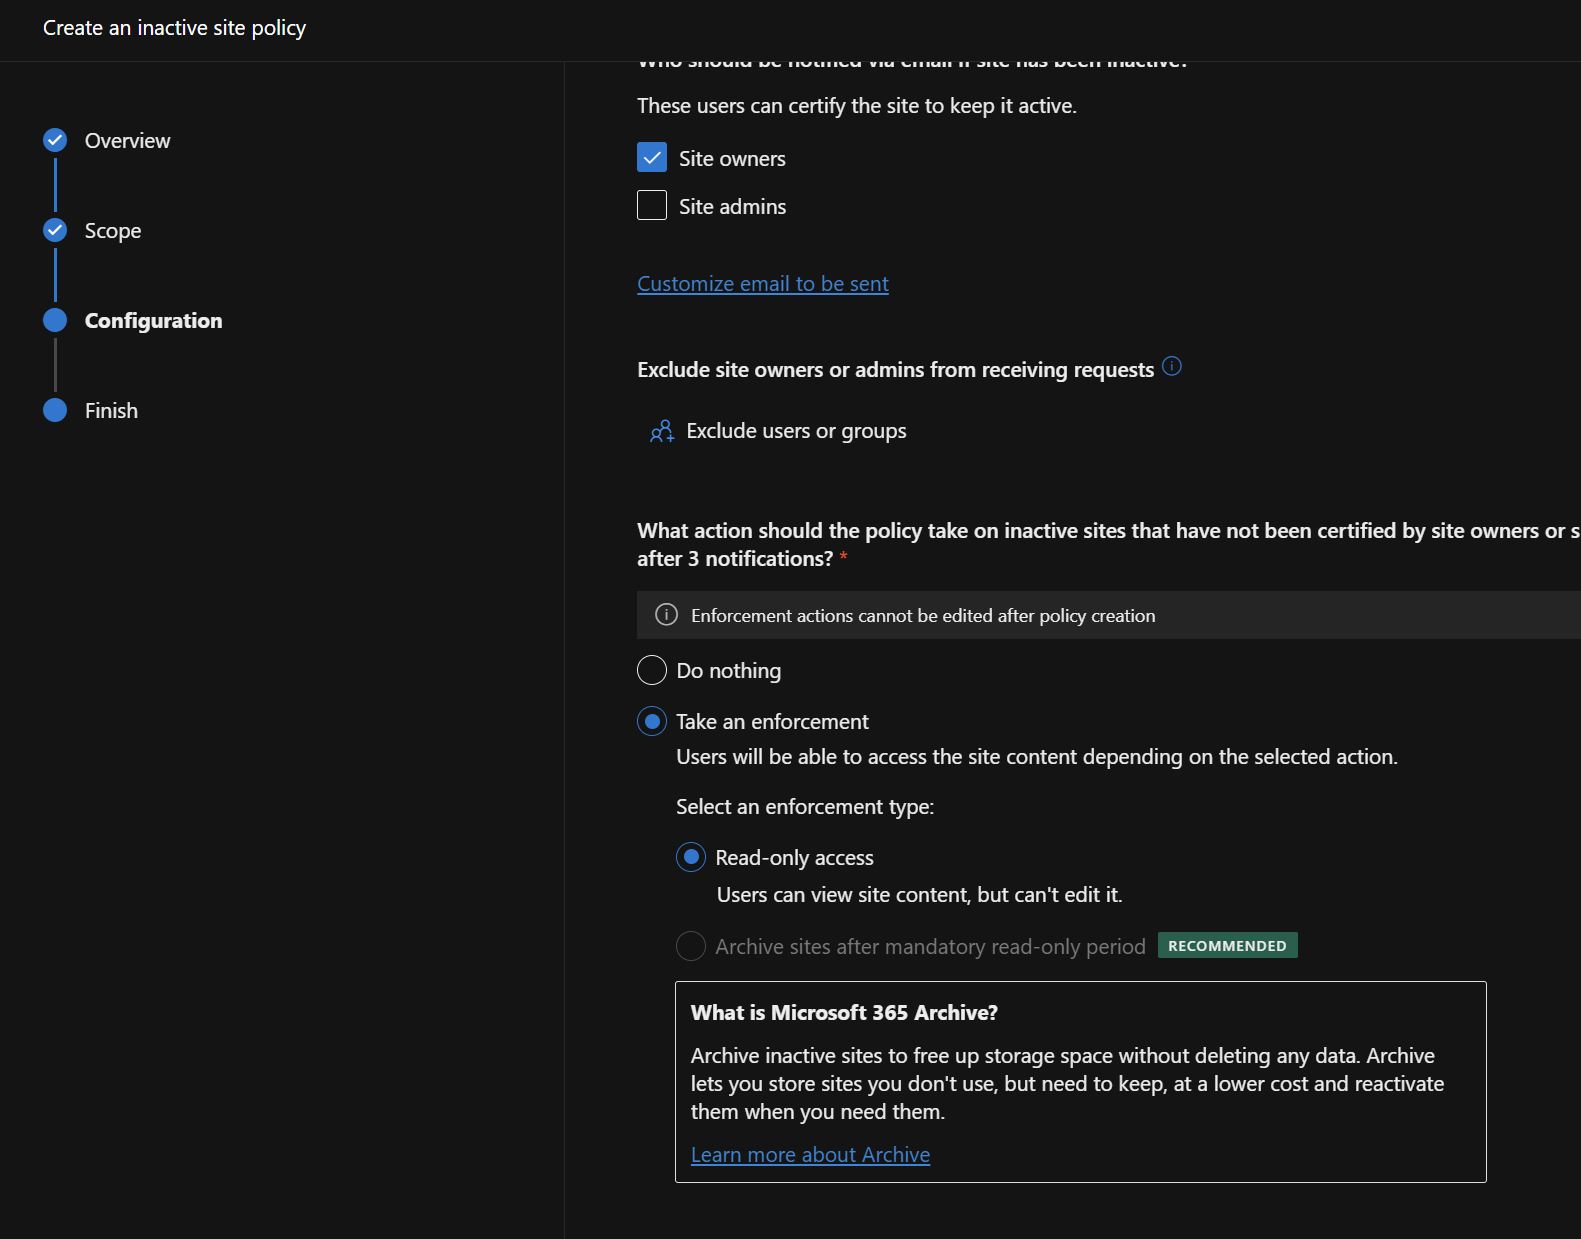Click the Overview step checkmark icon

(55, 140)
